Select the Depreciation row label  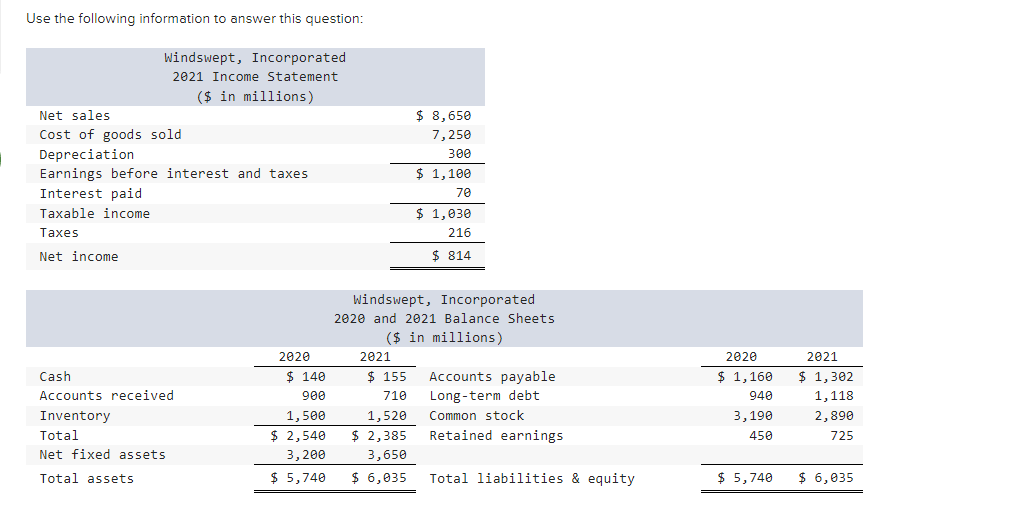[87, 154]
